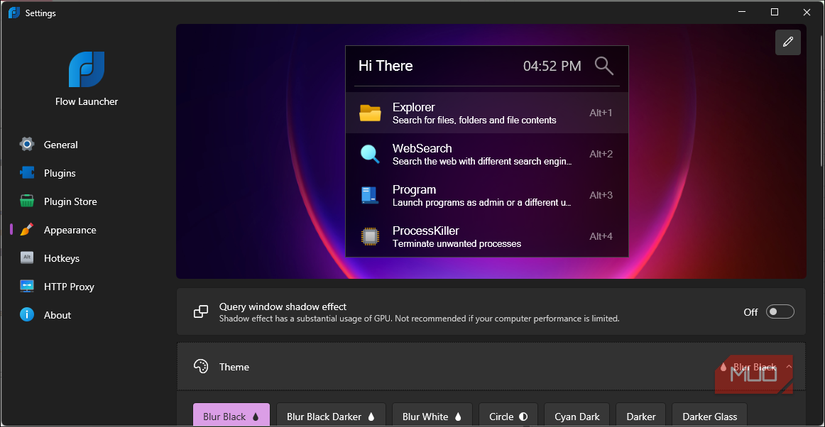Click the HTTP Proxy monitor icon

point(27,286)
